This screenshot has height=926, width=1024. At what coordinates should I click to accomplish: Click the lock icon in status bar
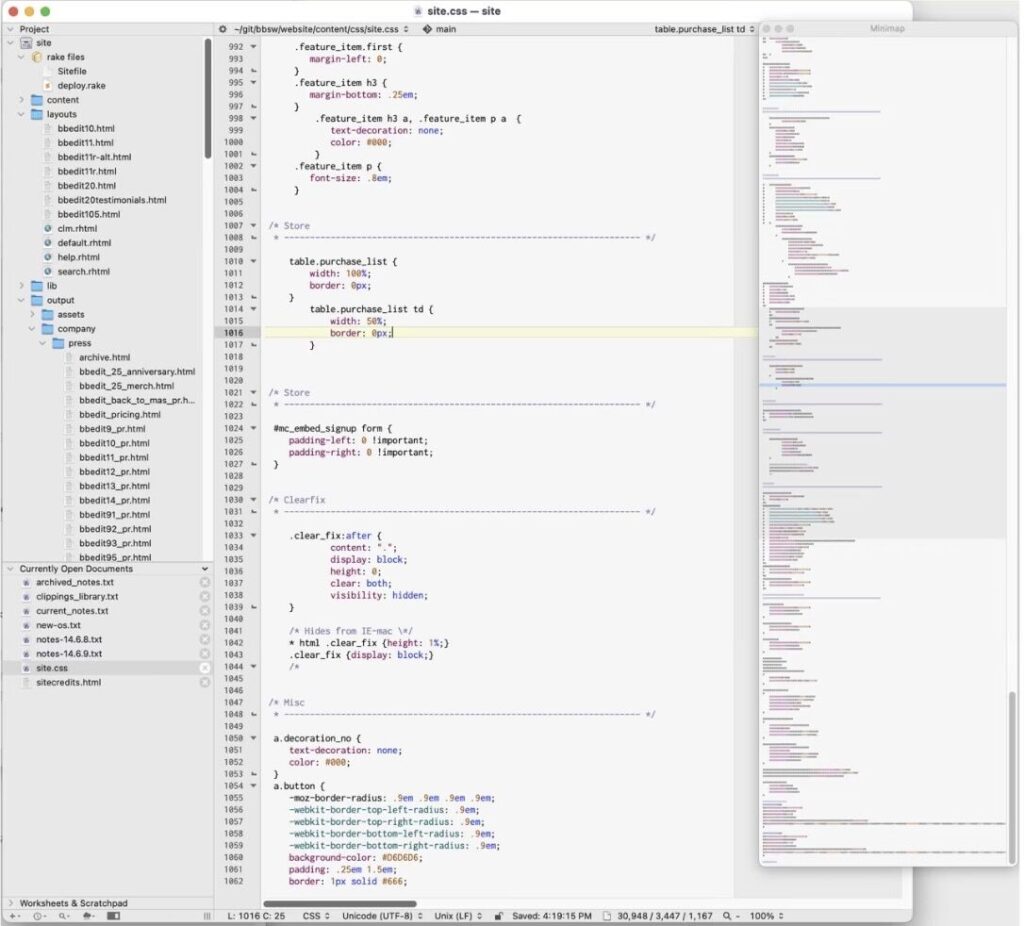(498, 915)
